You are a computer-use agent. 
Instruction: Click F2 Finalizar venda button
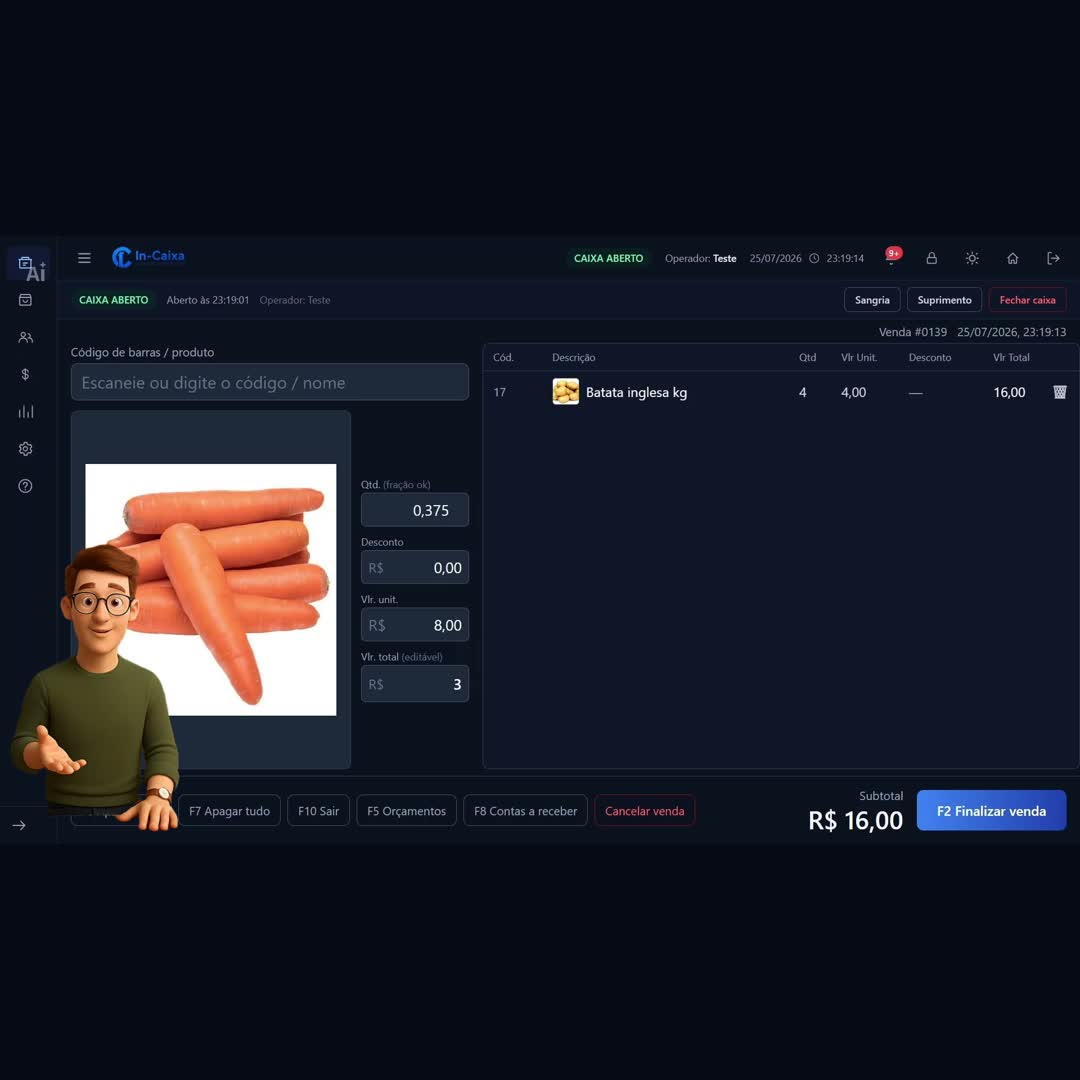(991, 811)
